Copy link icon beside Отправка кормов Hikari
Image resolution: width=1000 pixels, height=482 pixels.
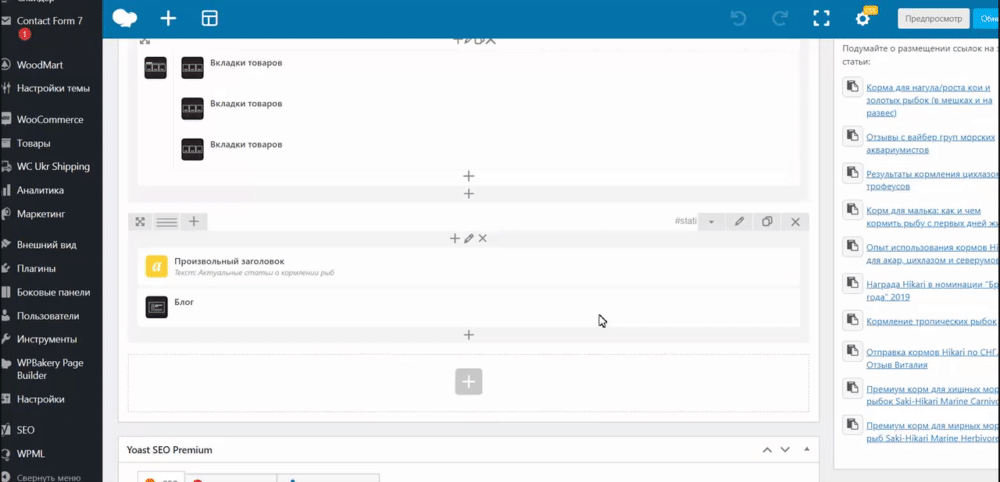click(x=851, y=351)
